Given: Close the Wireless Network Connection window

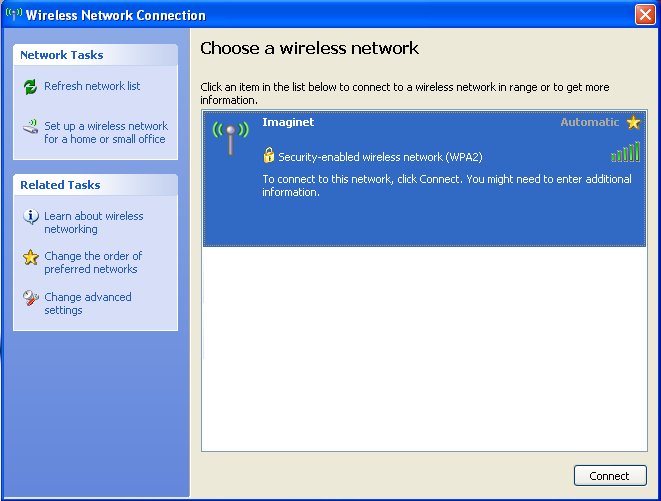Looking at the screenshot, I should tap(645, 15).
